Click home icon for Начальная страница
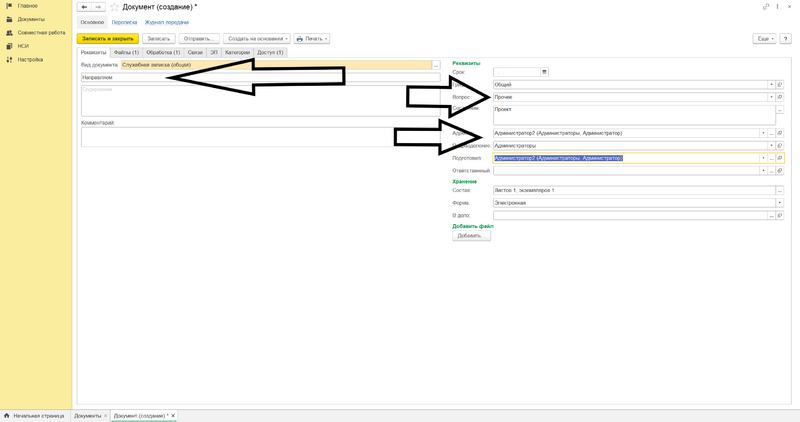 pos(7,415)
